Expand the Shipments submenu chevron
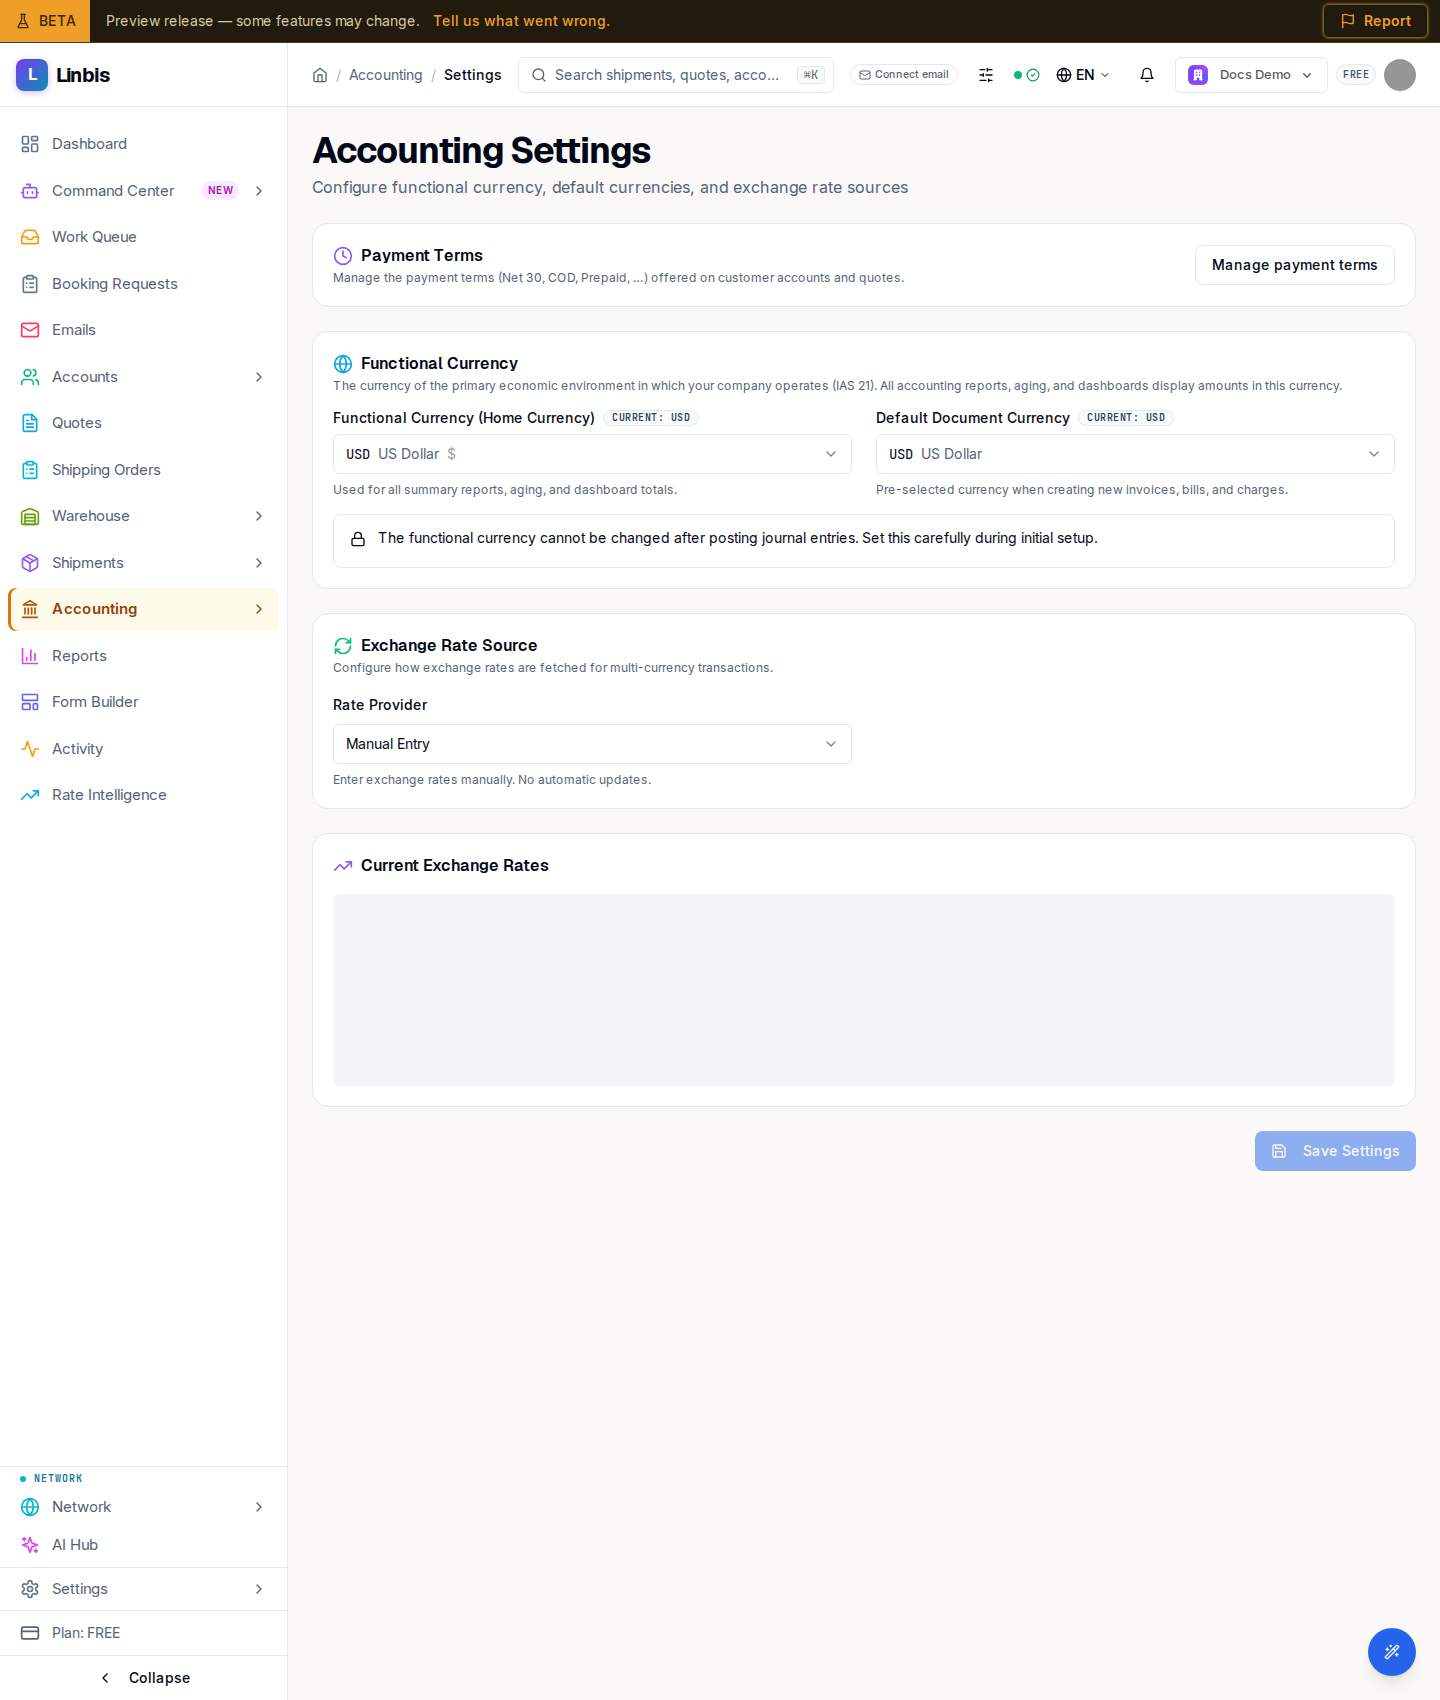 (259, 563)
